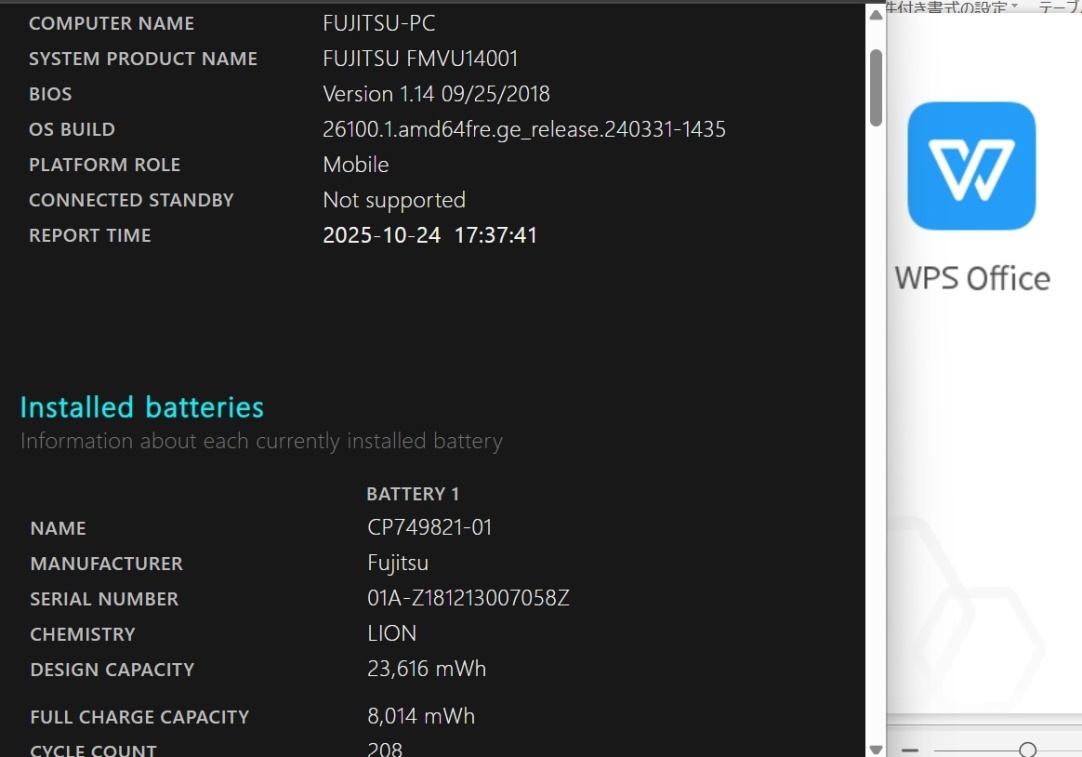1082x757 pixels.
Task: Click the PLATFORM ROLE label
Action: point(104,164)
